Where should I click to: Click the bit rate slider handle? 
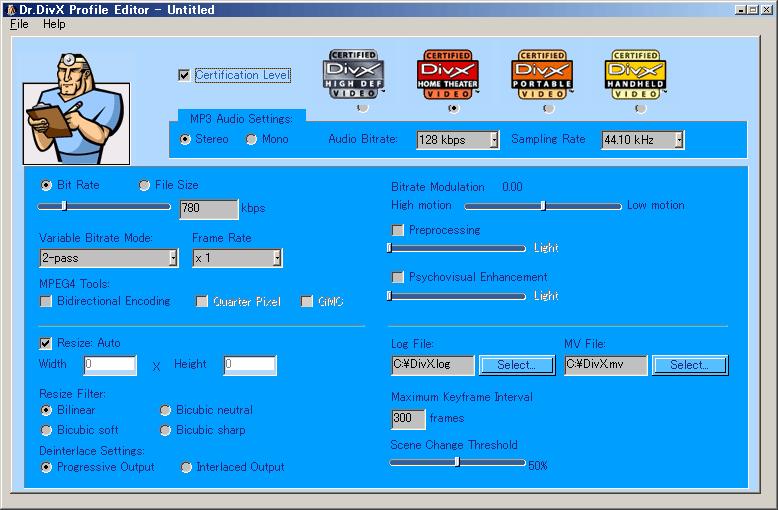[64, 206]
